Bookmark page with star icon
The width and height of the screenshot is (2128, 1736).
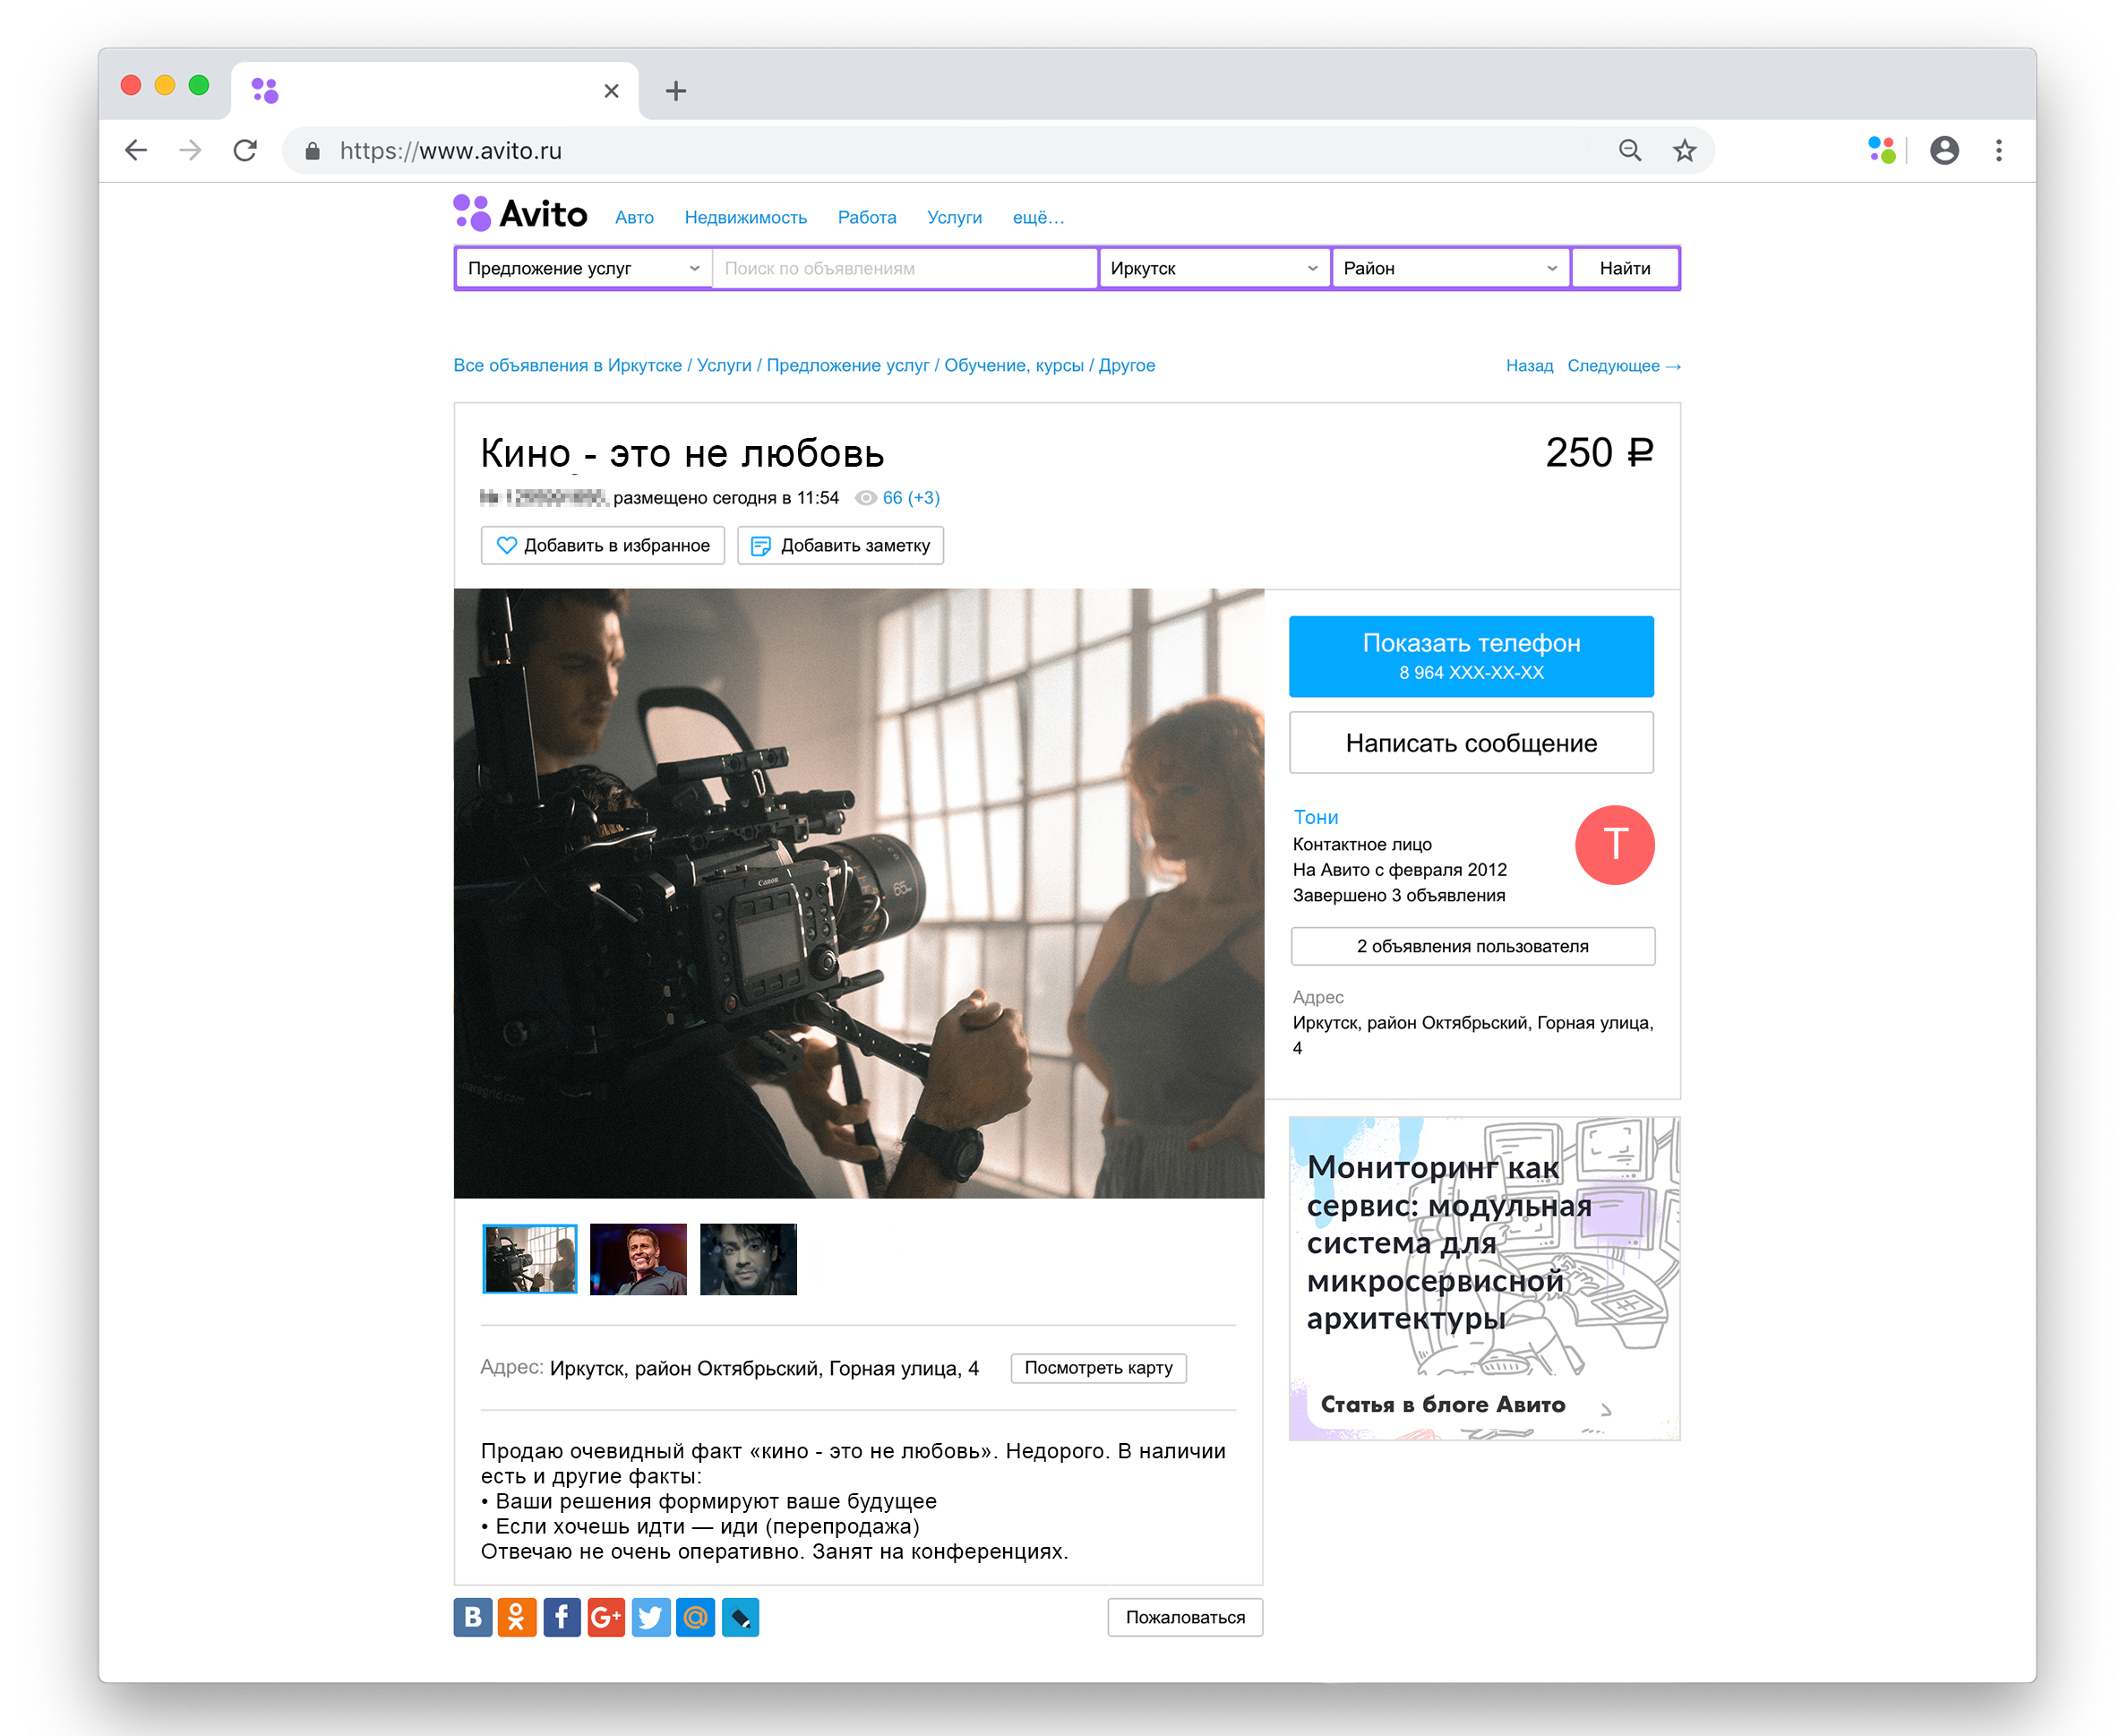click(1684, 151)
